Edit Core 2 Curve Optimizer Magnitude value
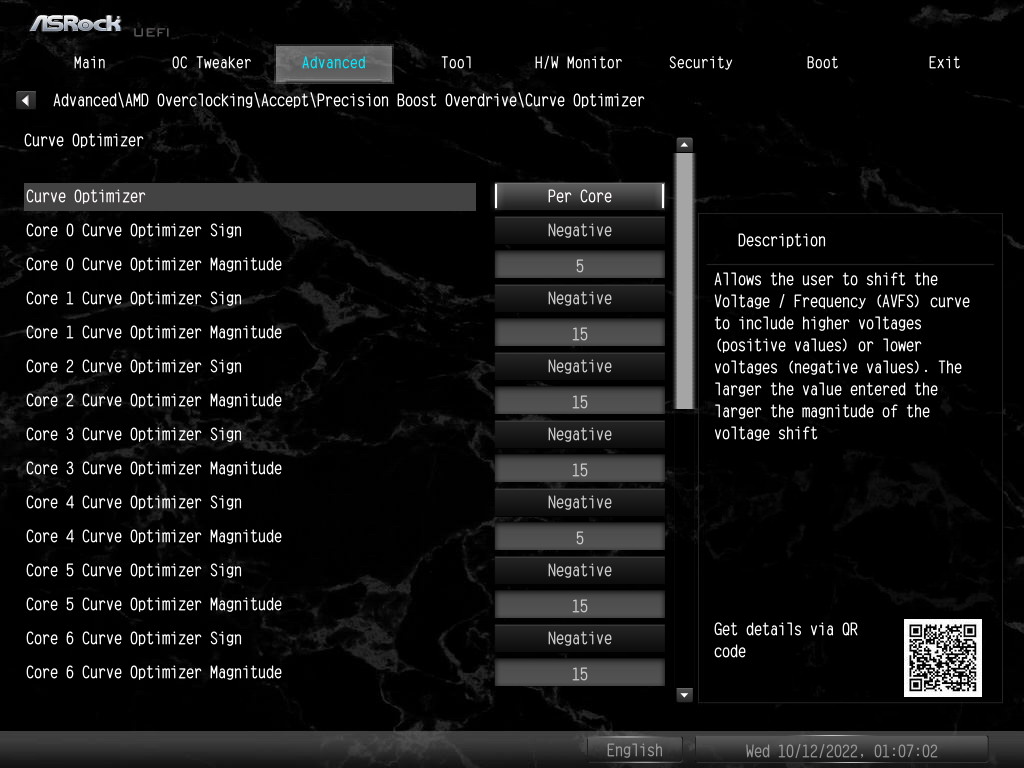Image resolution: width=1024 pixels, height=768 pixels. [x=579, y=401]
